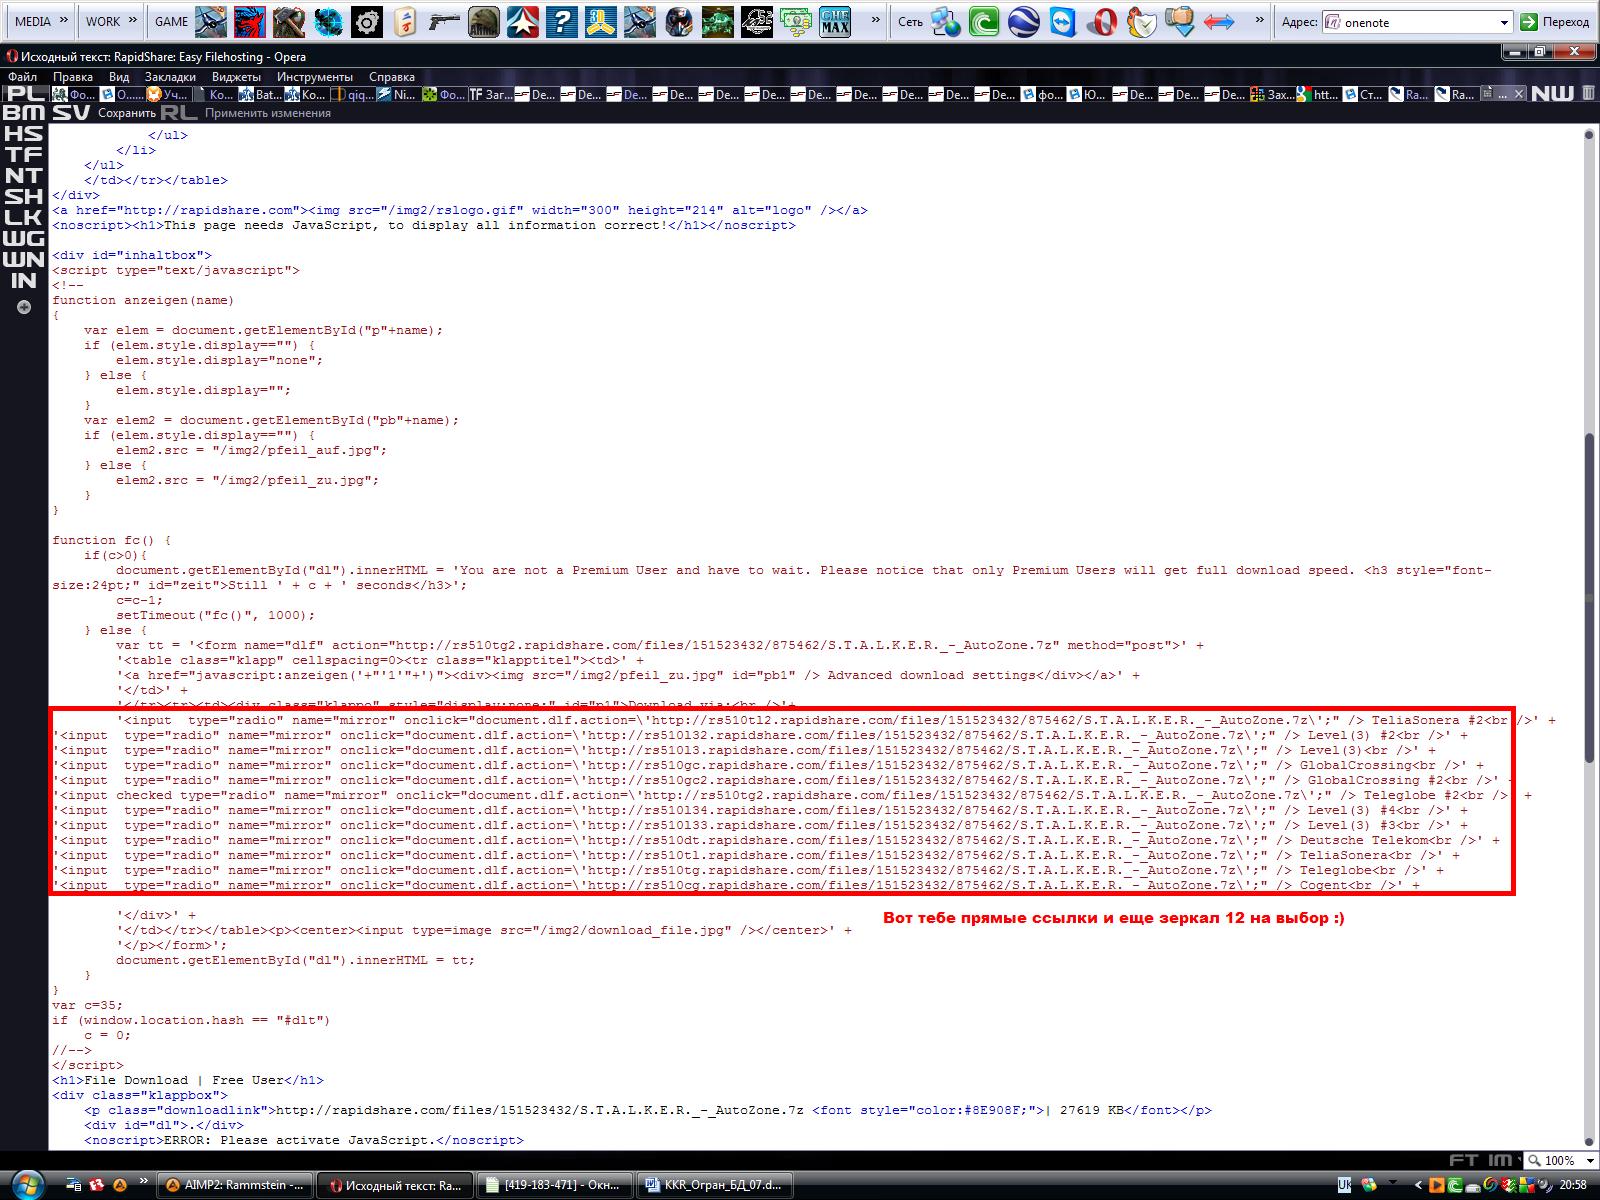Screen dimensions: 1600x1200
Task: Click the IM status bar button
Action: click(x=1499, y=1160)
